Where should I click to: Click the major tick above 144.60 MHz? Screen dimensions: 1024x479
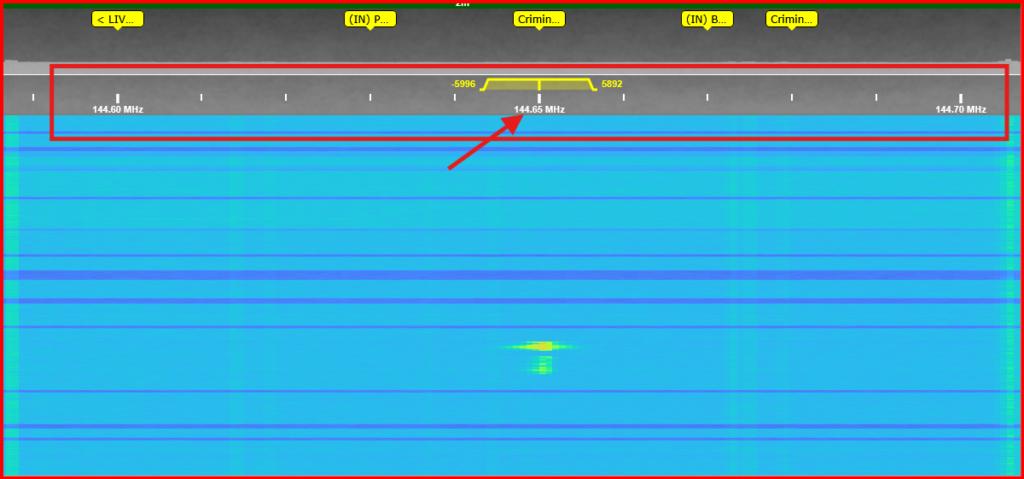point(117,98)
